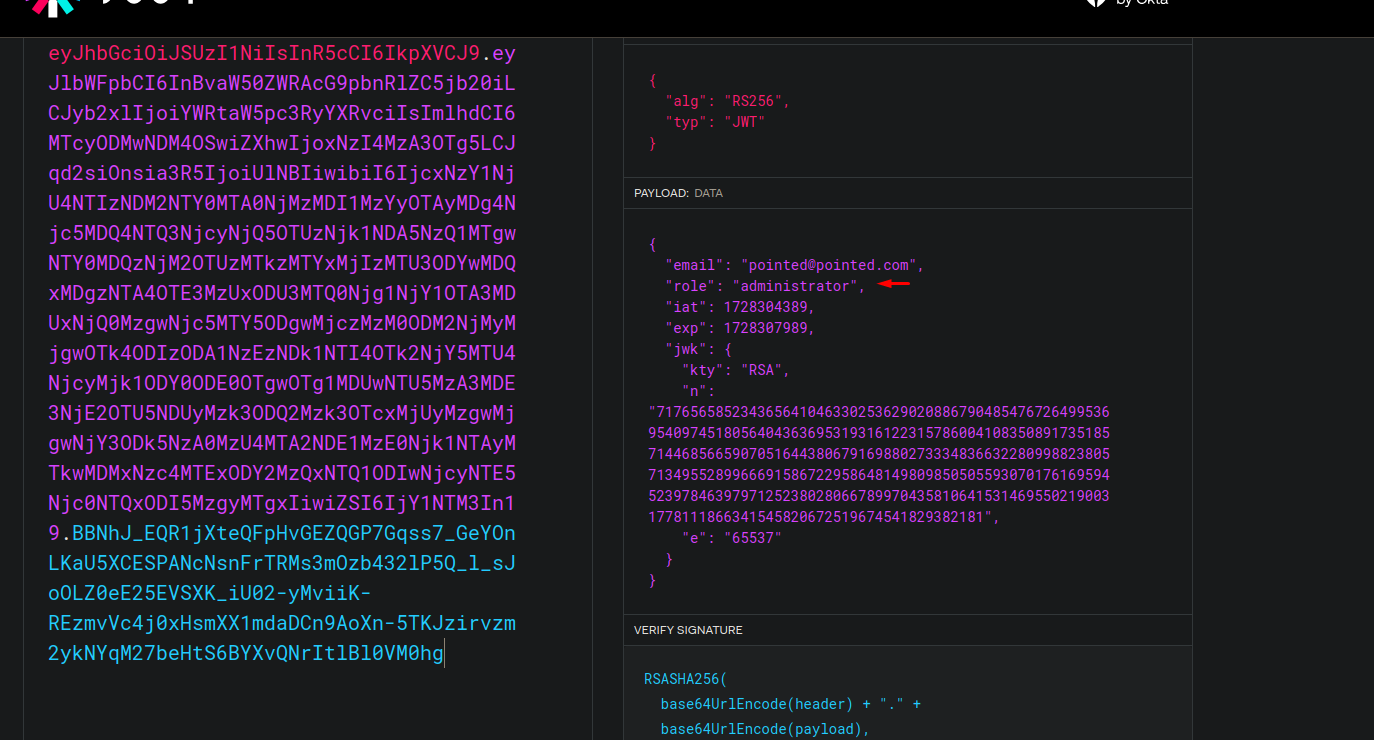Click the "exp": 1728307989 line
The height and width of the screenshot is (740, 1374).
pyautogui.click(x=740, y=328)
